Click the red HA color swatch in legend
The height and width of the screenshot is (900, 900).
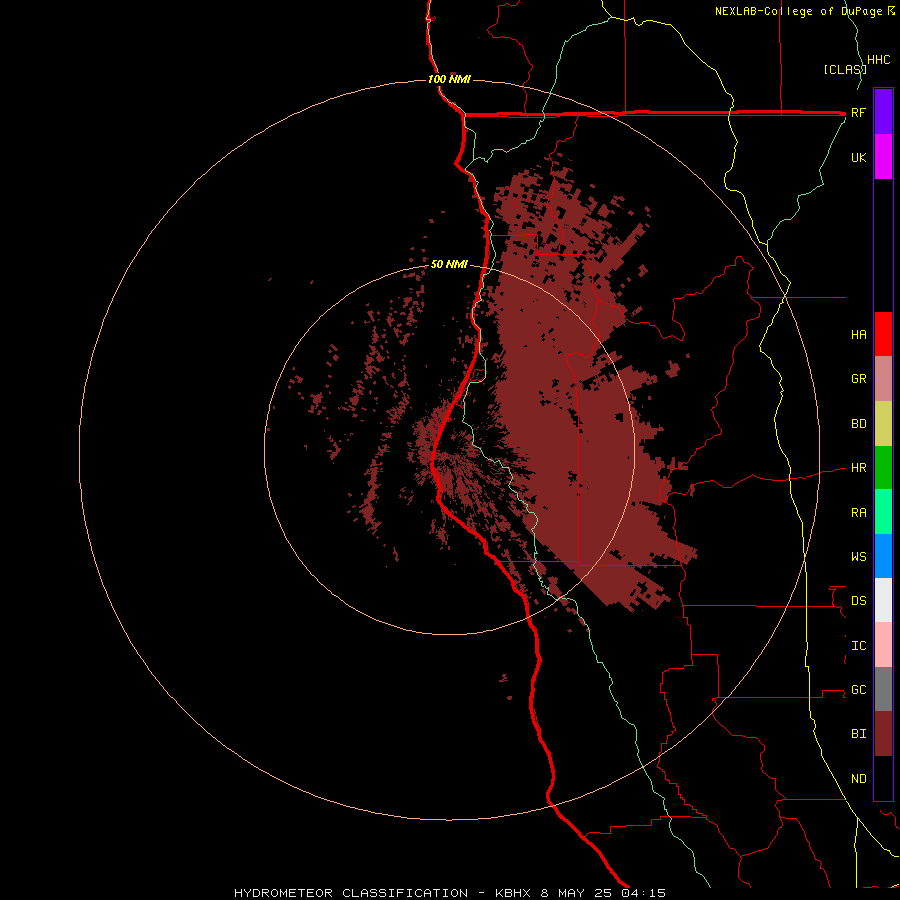[x=883, y=334]
